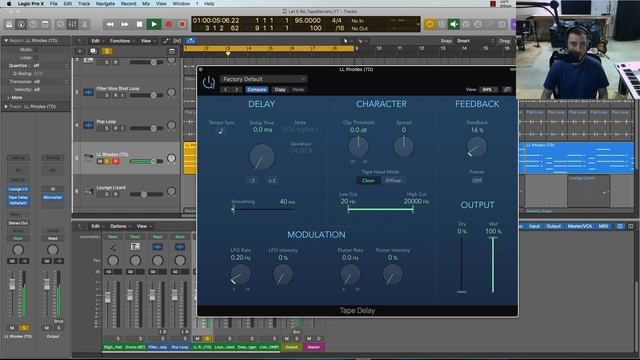Click the Wet output slider
The height and width of the screenshot is (360, 640).
point(493,264)
